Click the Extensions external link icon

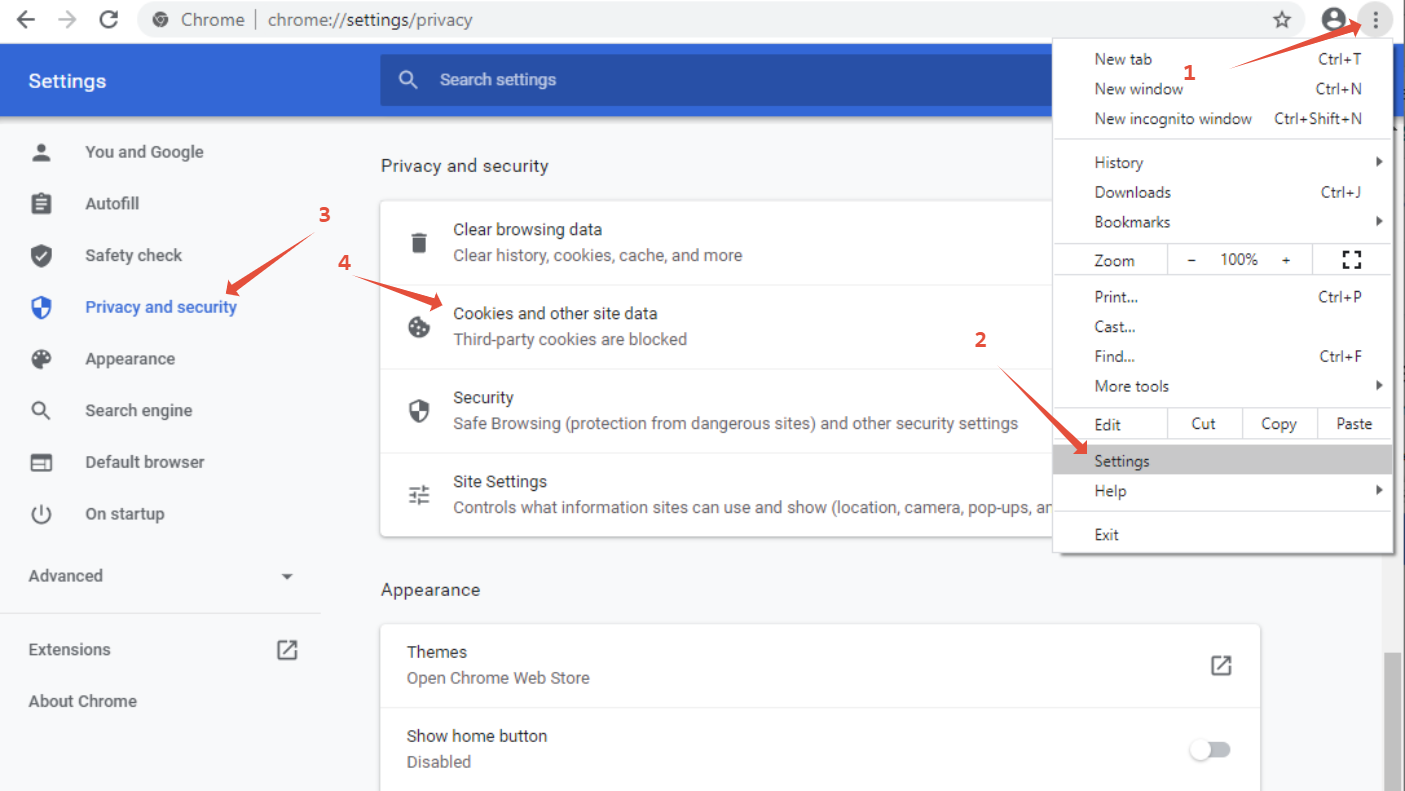(x=287, y=650)
